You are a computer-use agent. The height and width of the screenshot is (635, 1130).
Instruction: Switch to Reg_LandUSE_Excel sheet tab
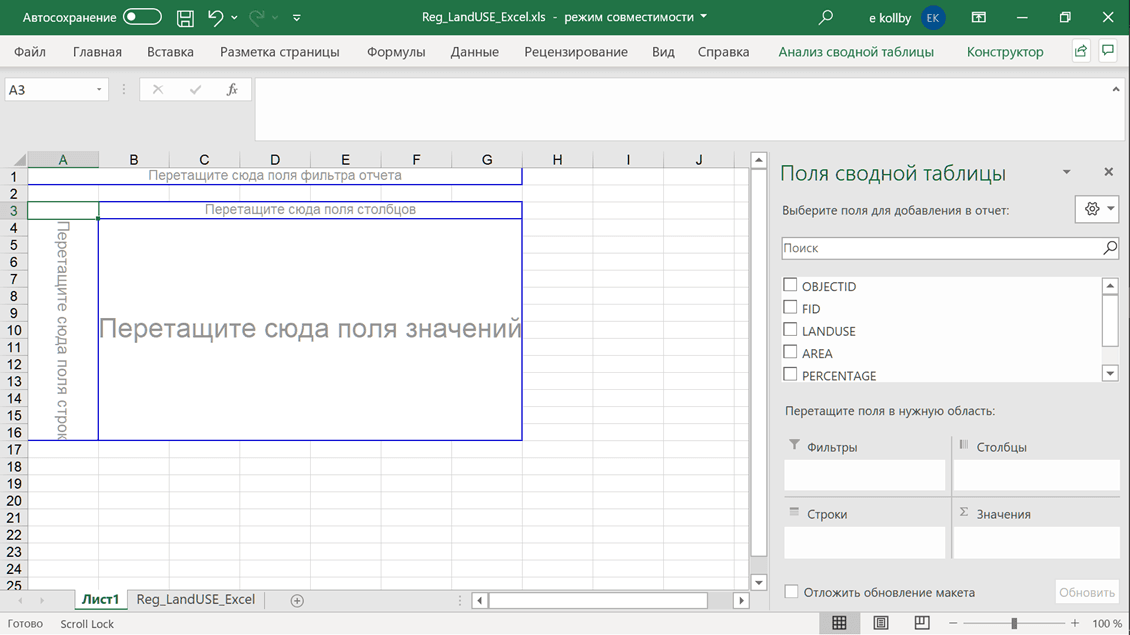pos(196,600)
